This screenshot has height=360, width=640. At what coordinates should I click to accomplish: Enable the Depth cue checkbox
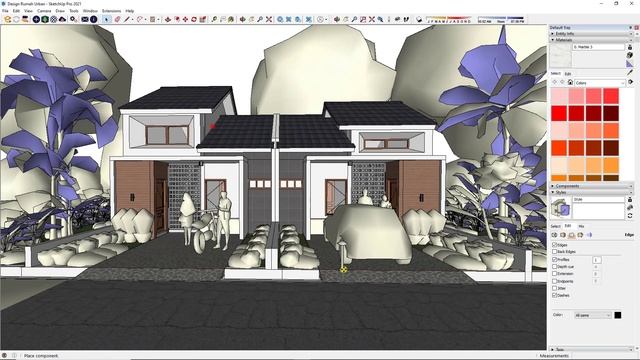[555, 267]
